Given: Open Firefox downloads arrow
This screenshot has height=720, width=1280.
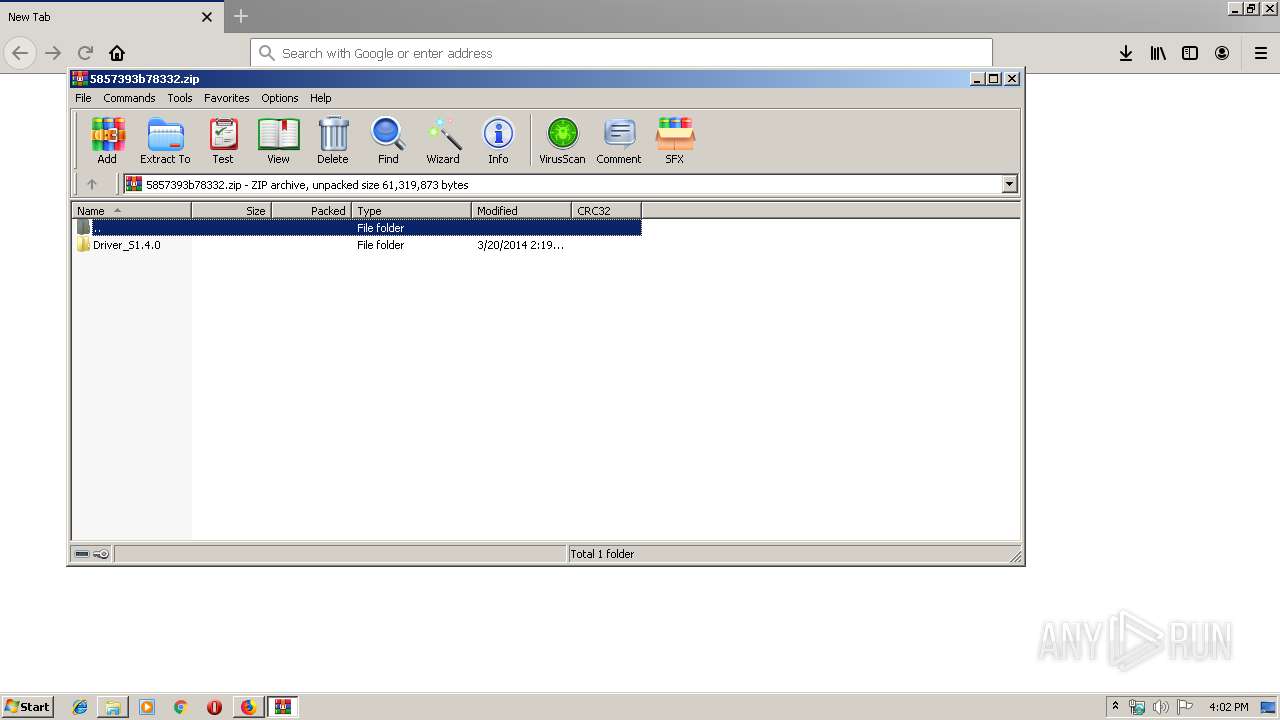Looking at the screenshot, I should [x=1126, y=53].
